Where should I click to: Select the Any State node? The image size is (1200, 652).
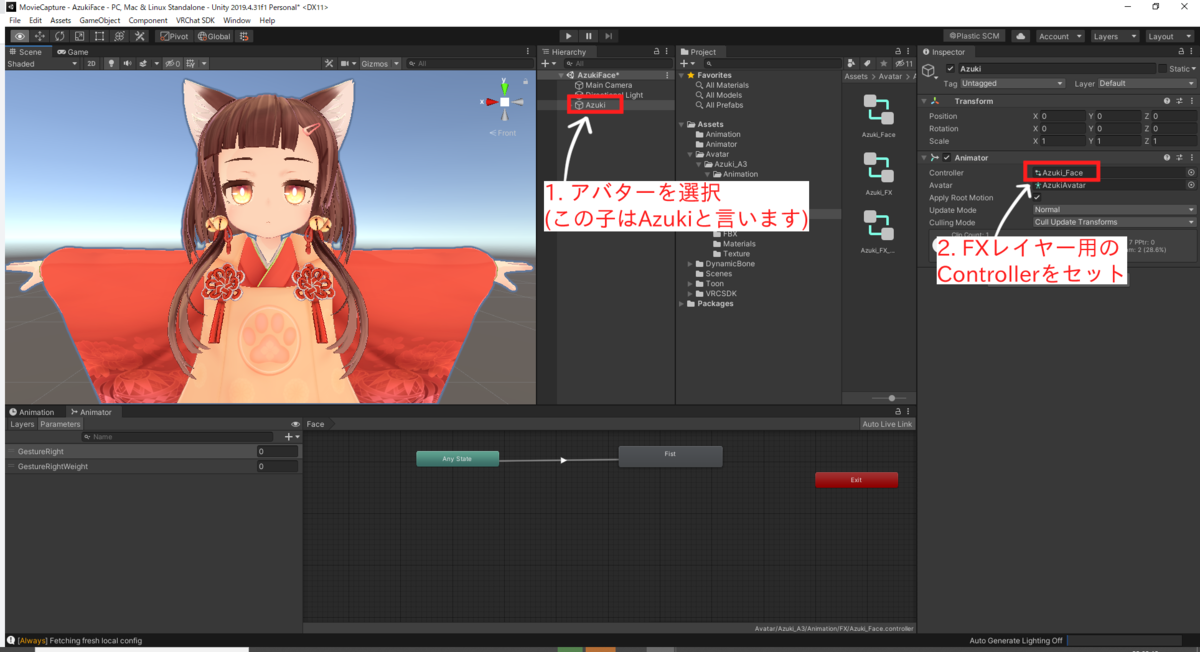coord(457,459)
